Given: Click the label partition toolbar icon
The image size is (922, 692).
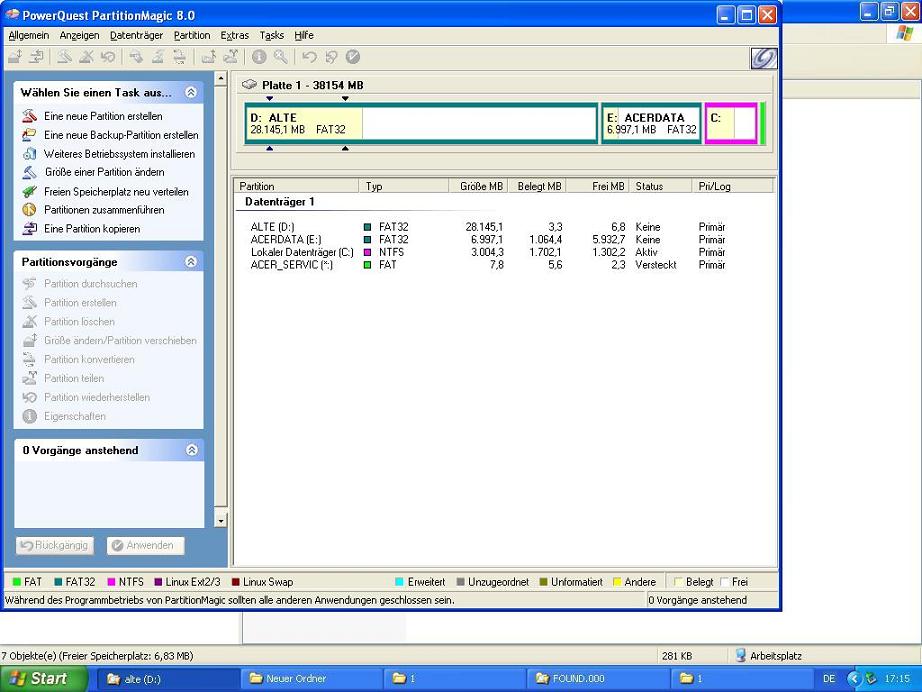Looking at the screenshot, I should [136, 57].
